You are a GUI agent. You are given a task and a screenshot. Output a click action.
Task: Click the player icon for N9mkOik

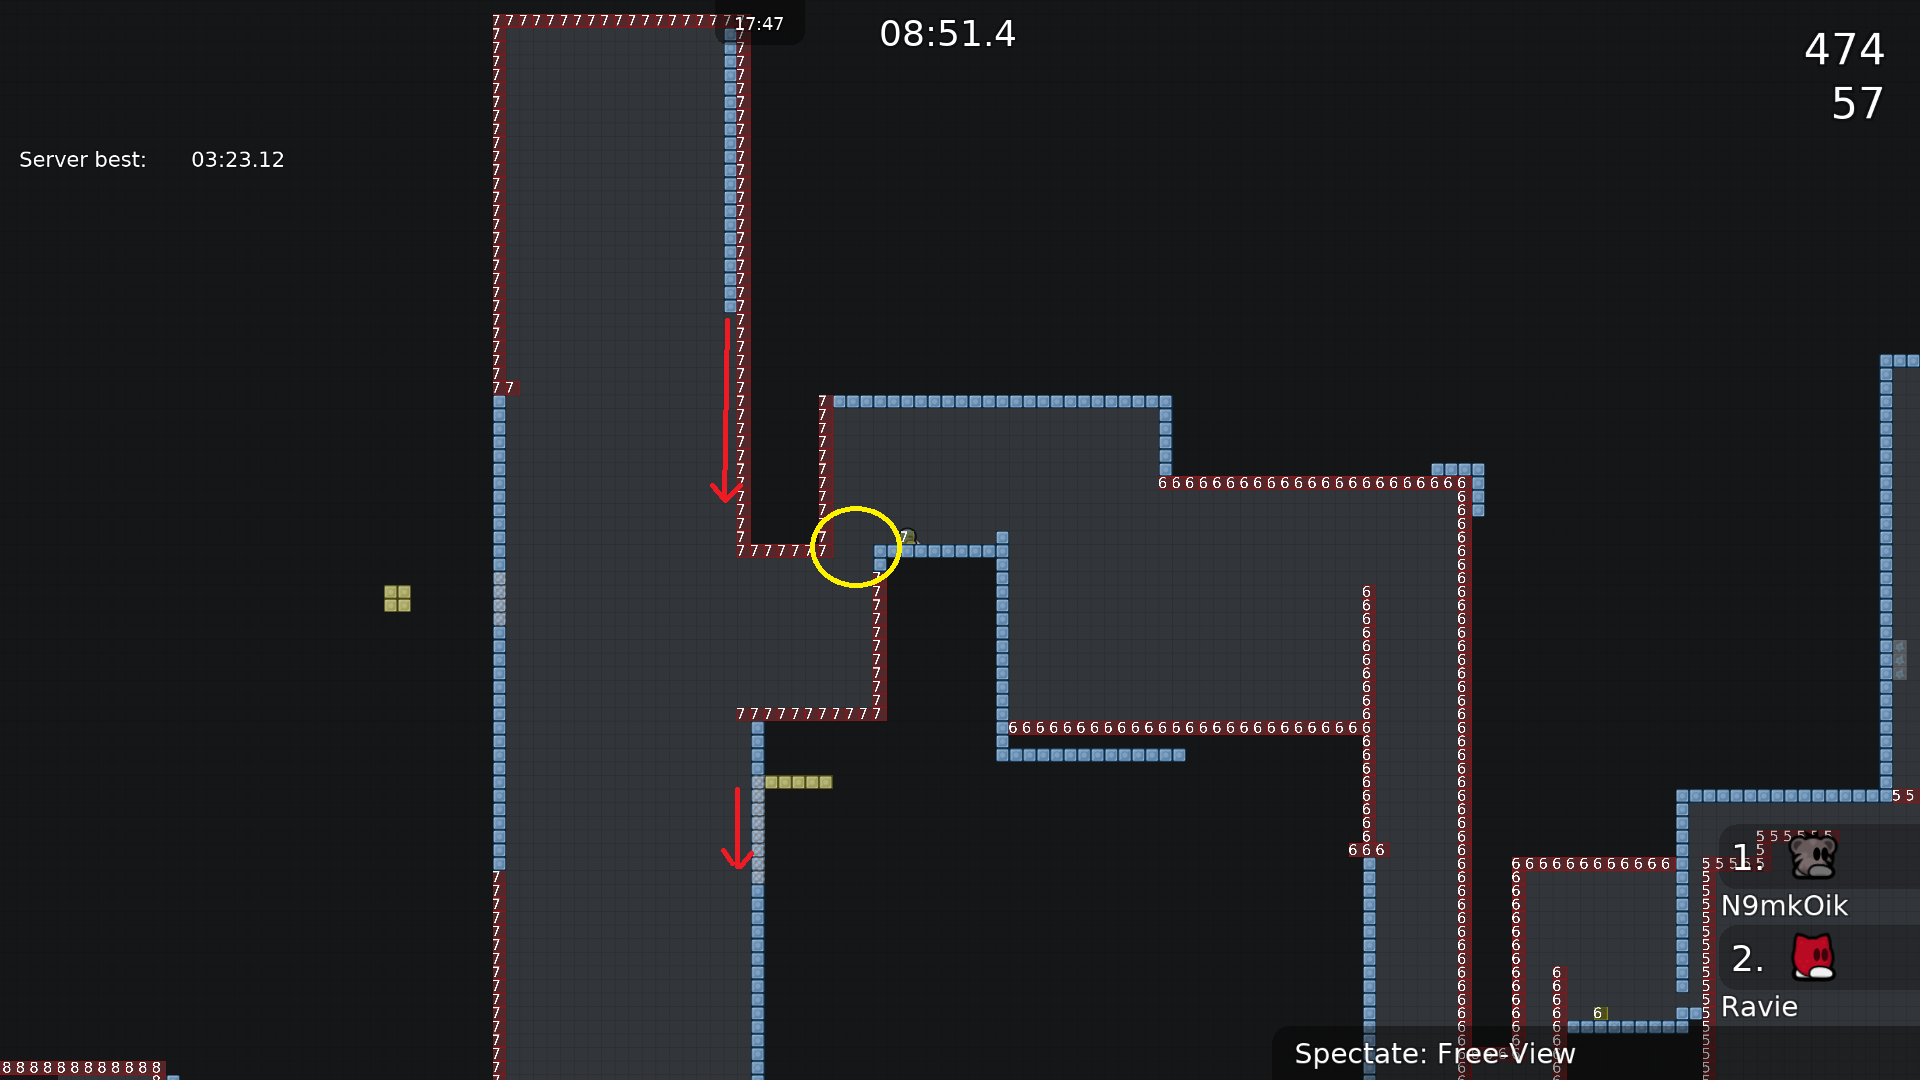[x=1813, y=857]
